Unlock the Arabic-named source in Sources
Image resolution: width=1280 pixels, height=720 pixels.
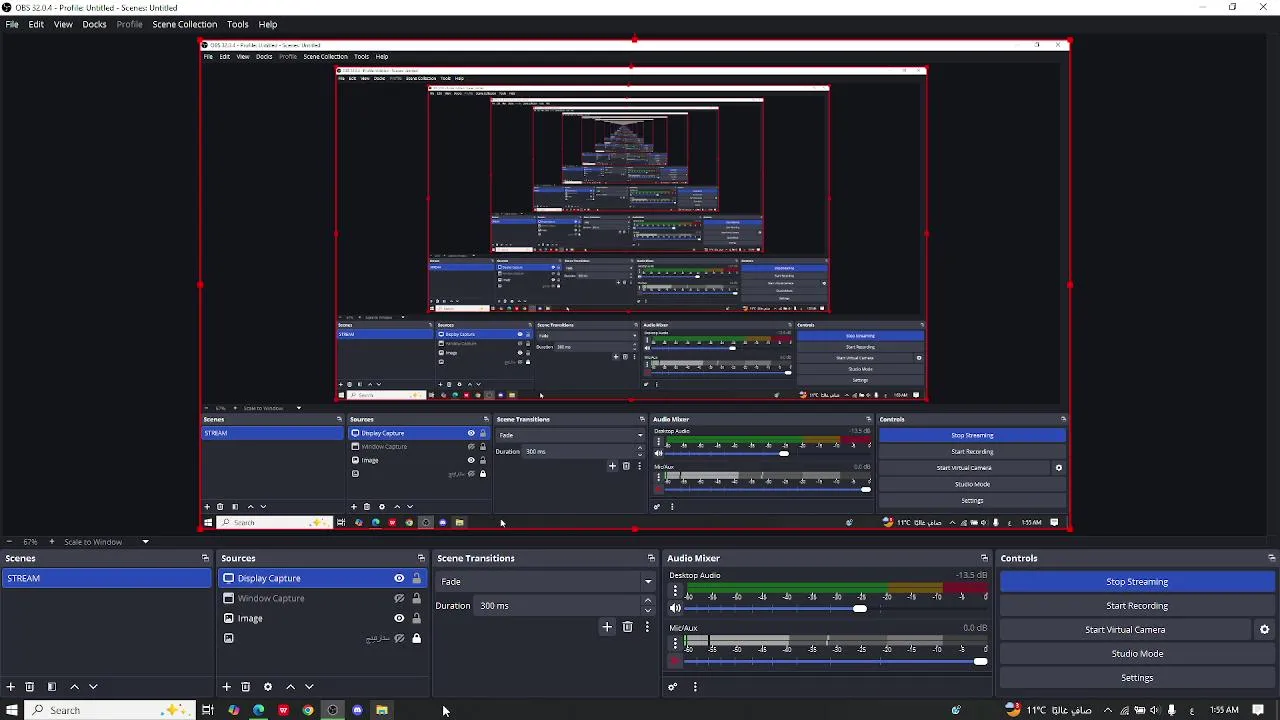416,638
